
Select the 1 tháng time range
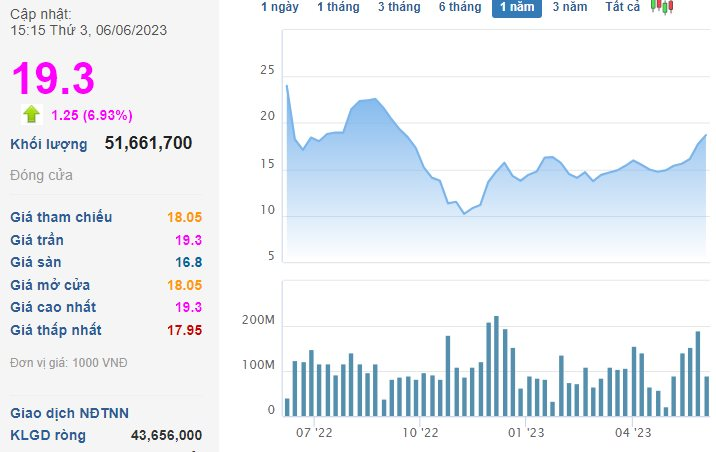[x=338, y=7]
